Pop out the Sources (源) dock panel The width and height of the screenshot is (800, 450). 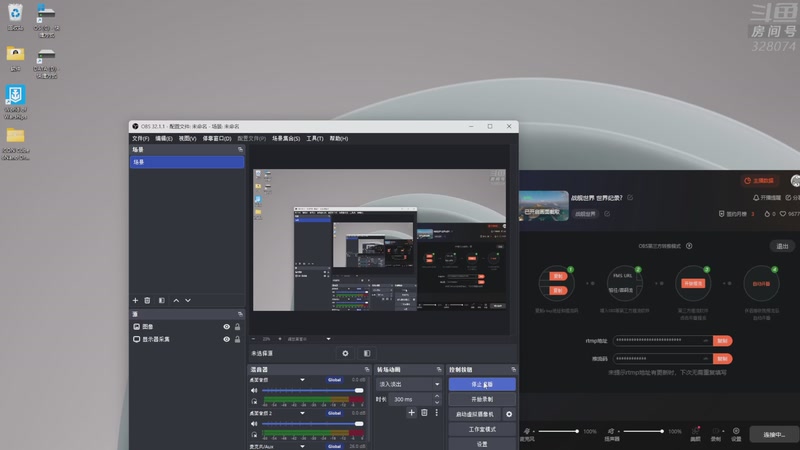click(x=240, y=314)
